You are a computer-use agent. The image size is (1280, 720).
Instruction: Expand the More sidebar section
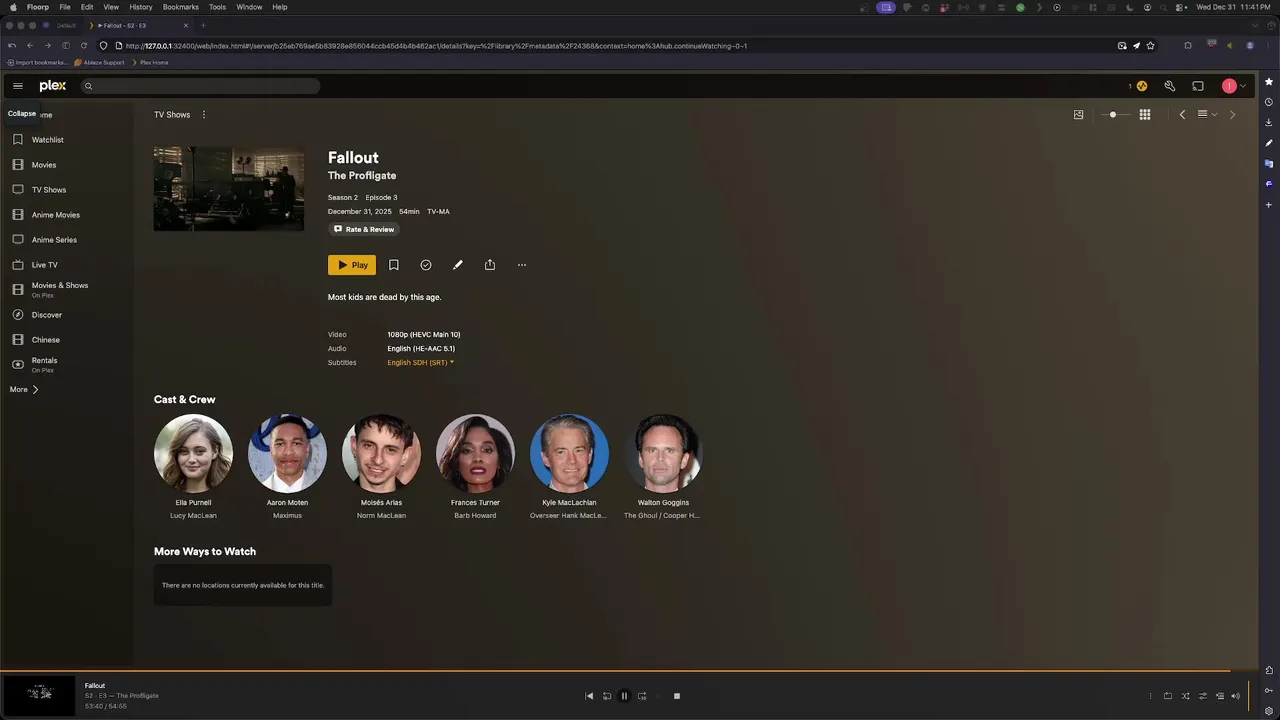pos(24,390)
